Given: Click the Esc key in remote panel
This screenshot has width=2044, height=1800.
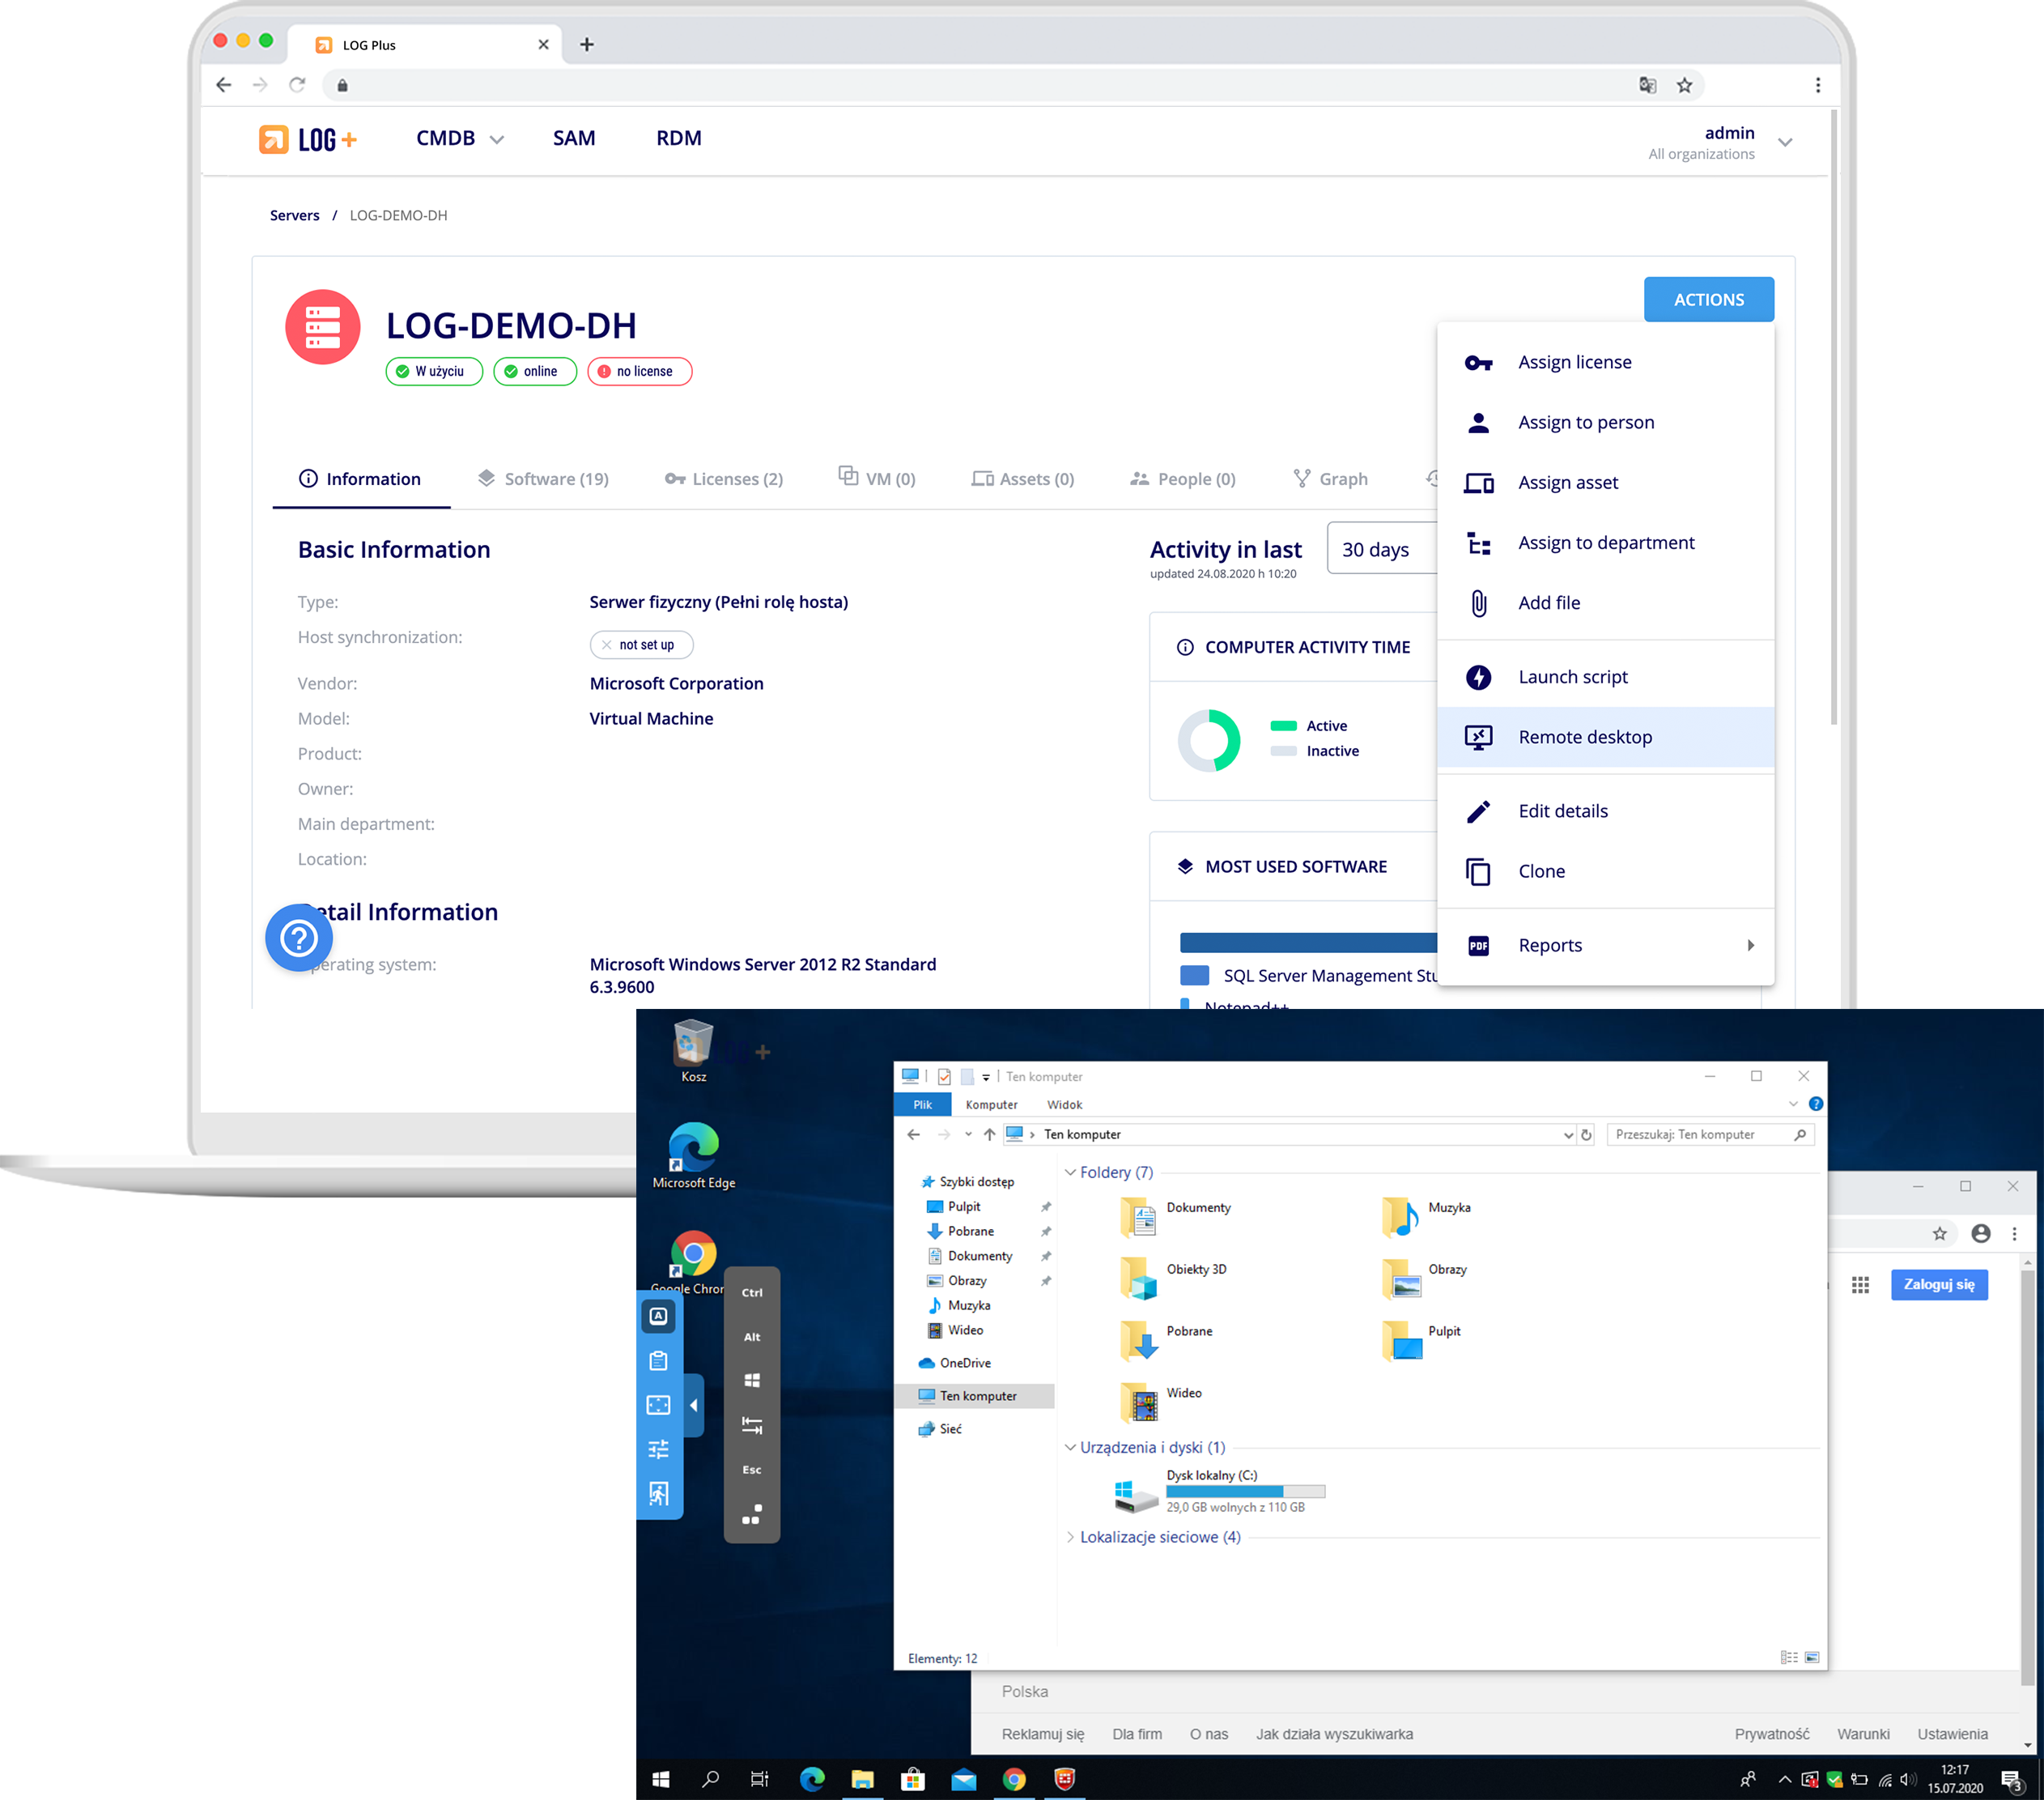Looking at the screenshot, I should click(x=752, y=1470).
